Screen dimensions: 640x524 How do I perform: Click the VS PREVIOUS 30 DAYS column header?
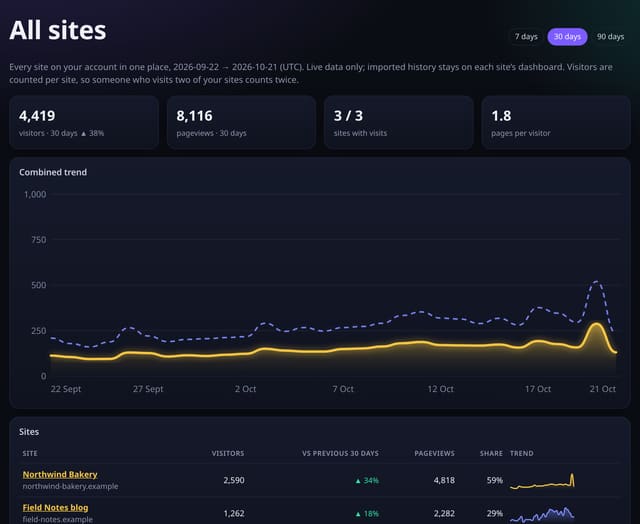(340, 453)
